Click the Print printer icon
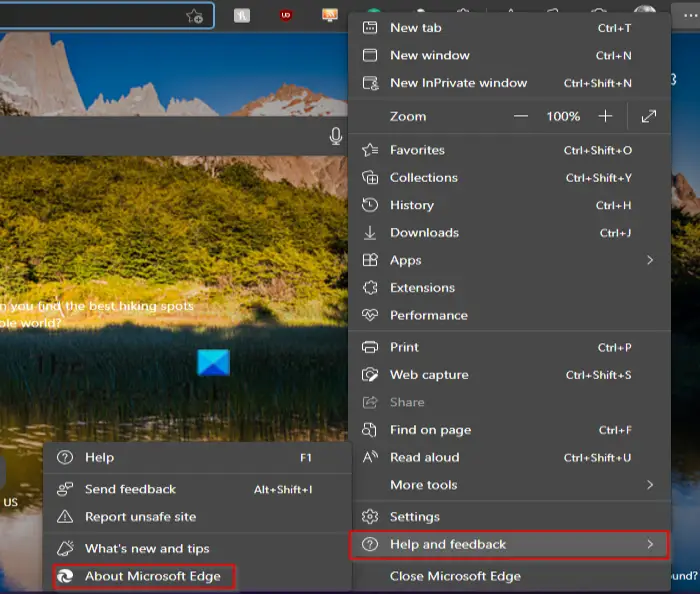 coord(370,347)
